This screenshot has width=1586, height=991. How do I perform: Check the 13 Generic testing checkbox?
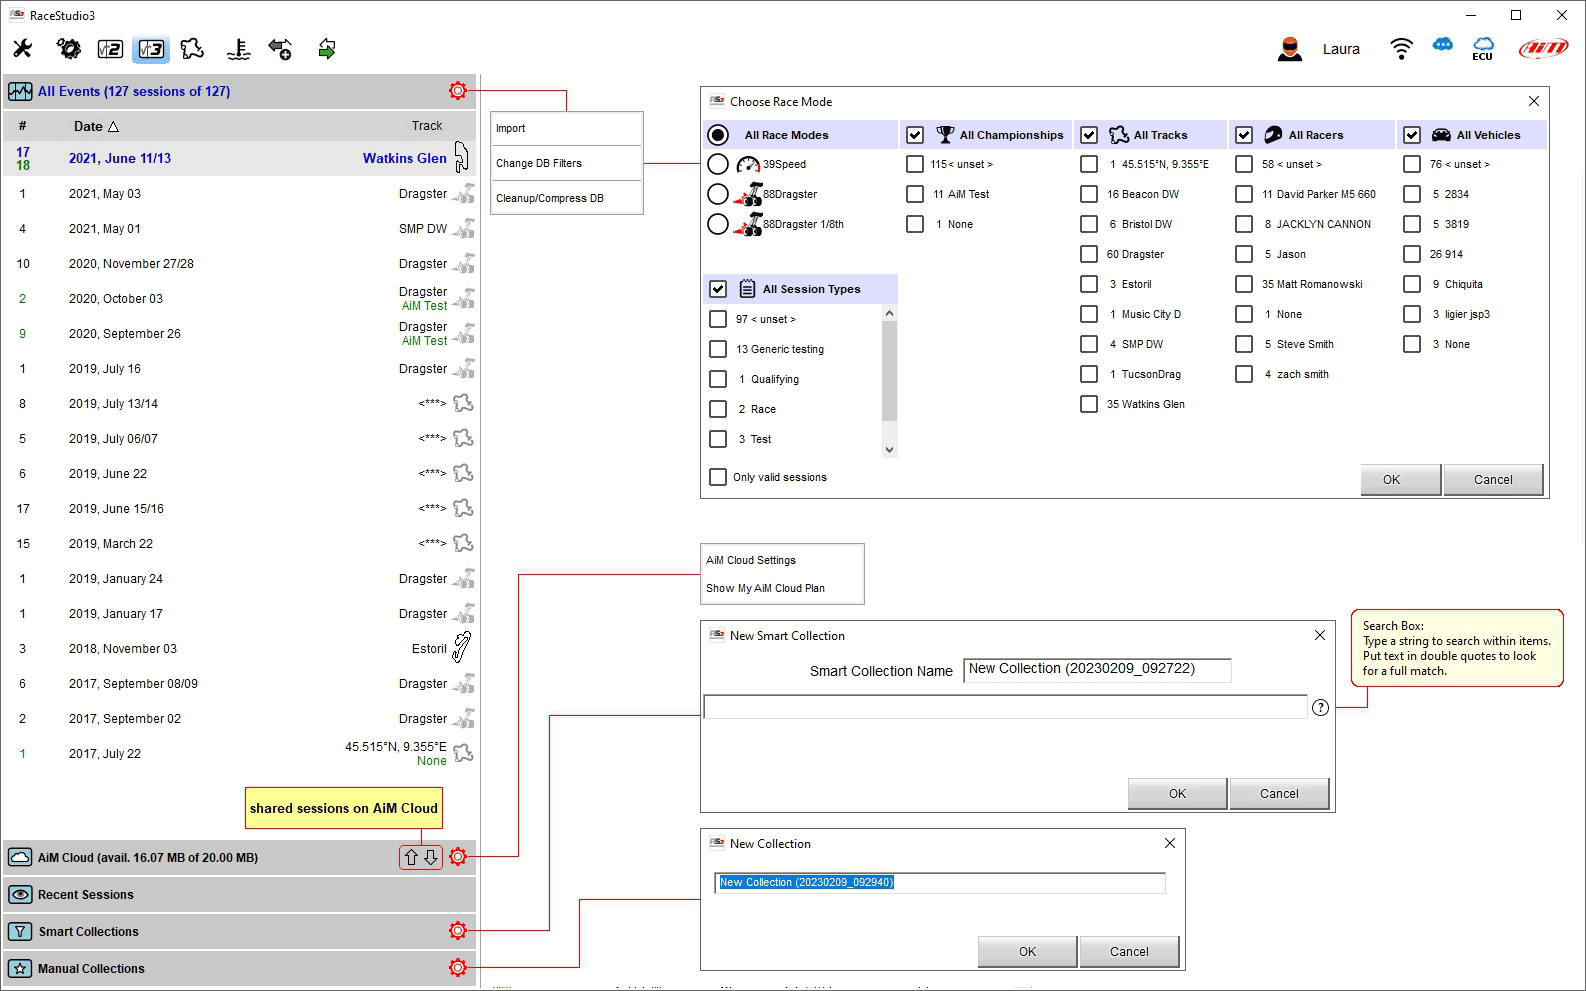(x=718, y=349)
